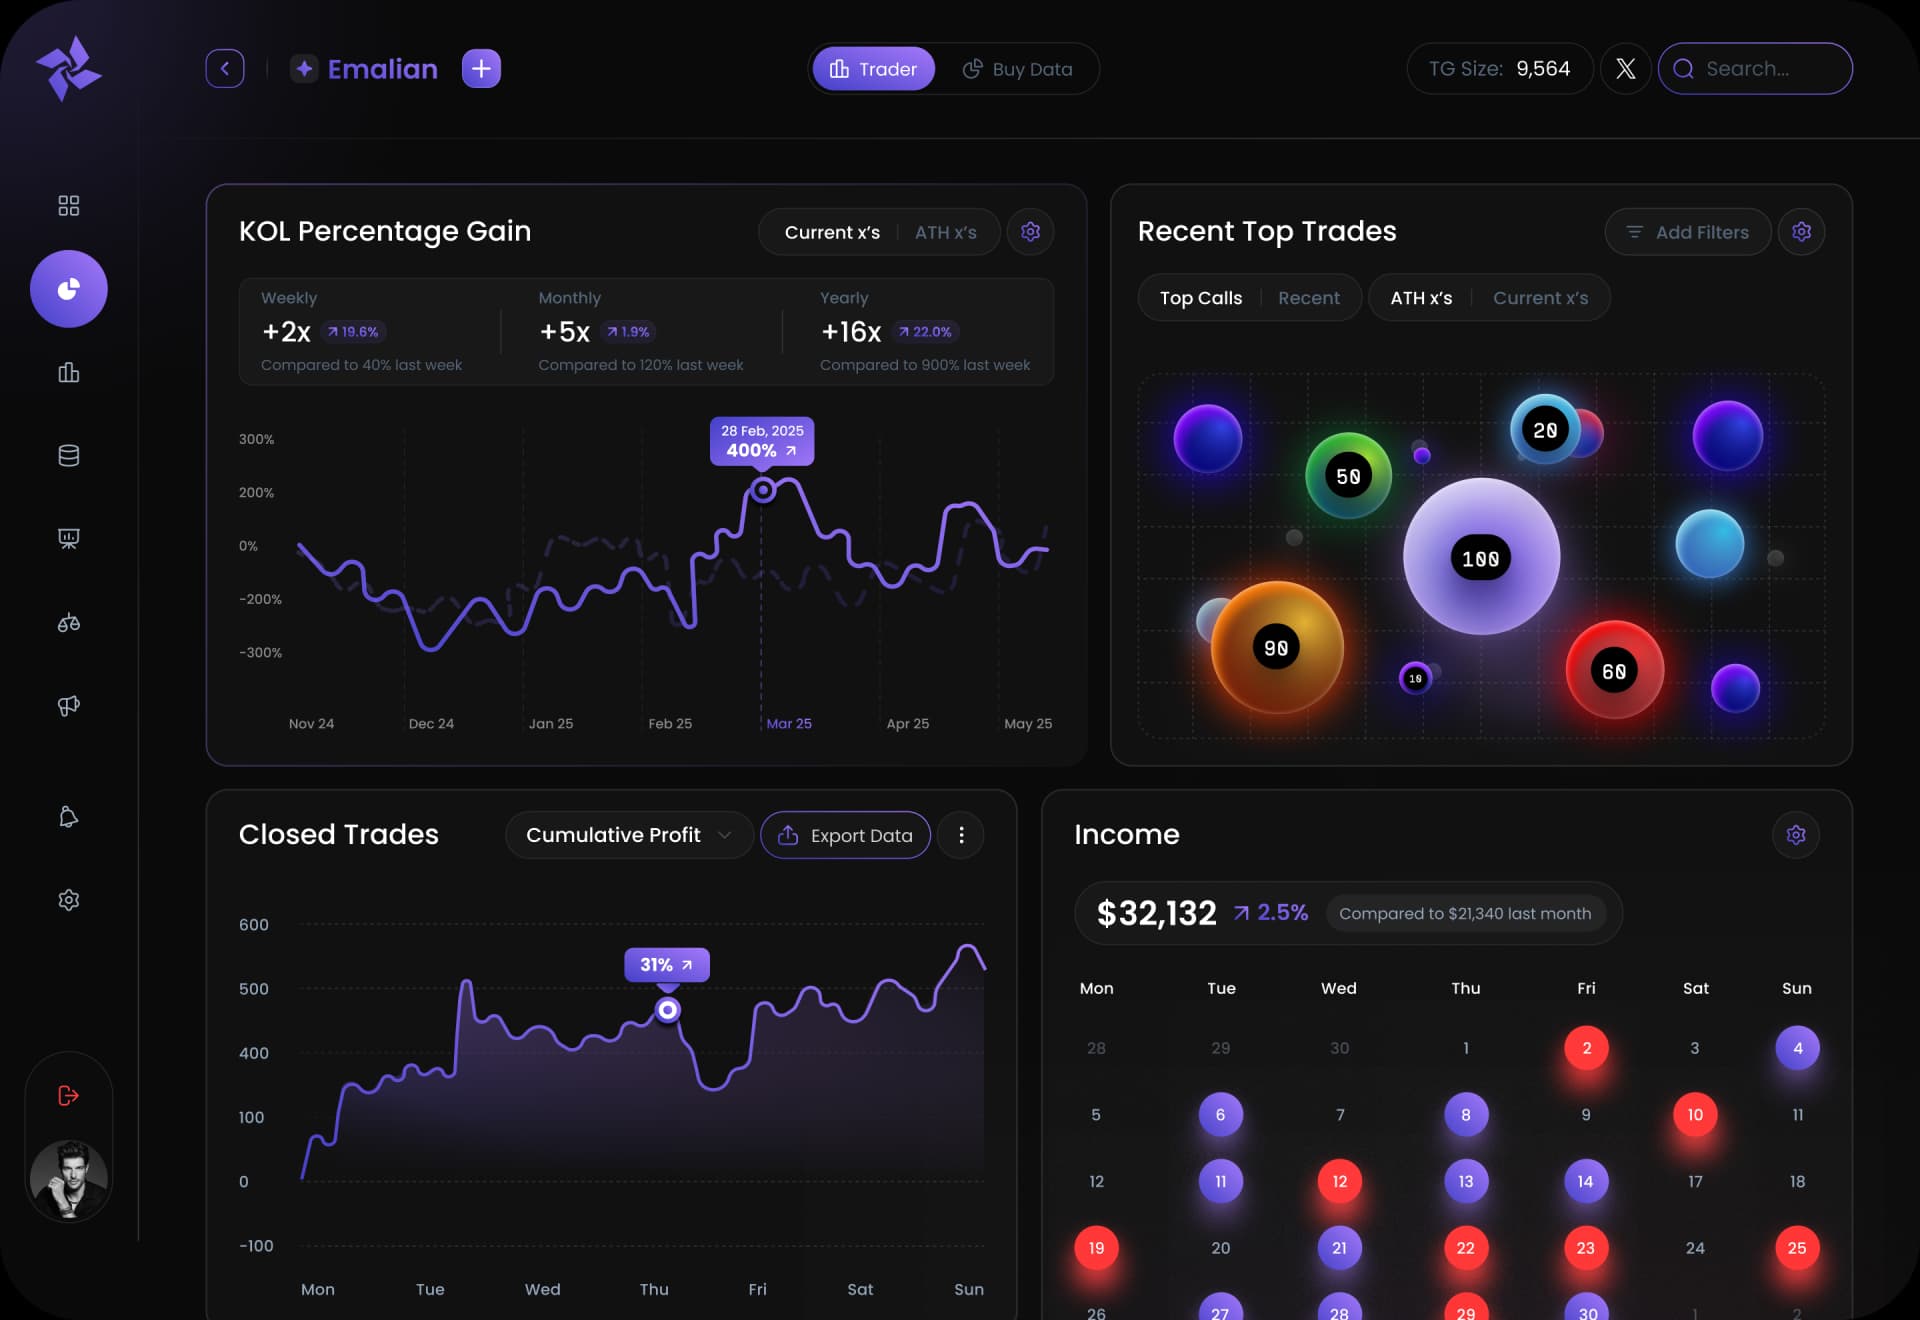This screenshot has height=1320, width=1920.
Task: Click the Income panel settings gear
Action: [x=1795, y=835]
